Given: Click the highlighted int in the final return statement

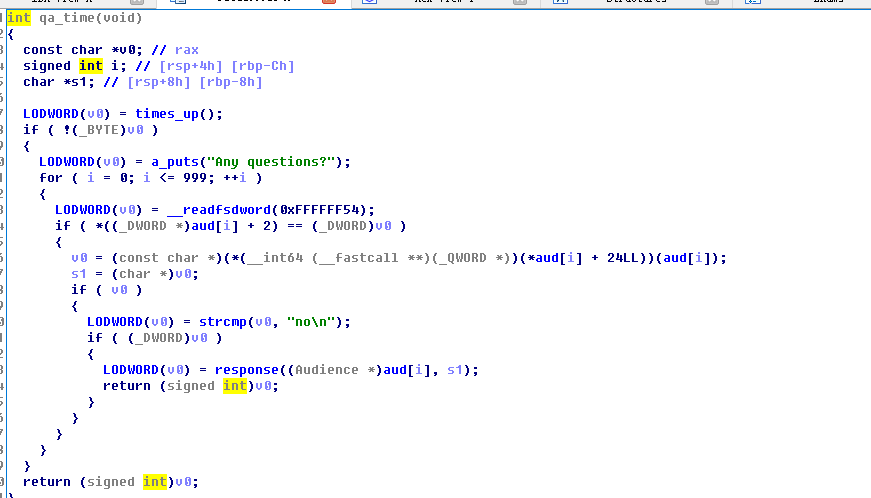Looking at the screenshot, I should (x=154, y=482).
